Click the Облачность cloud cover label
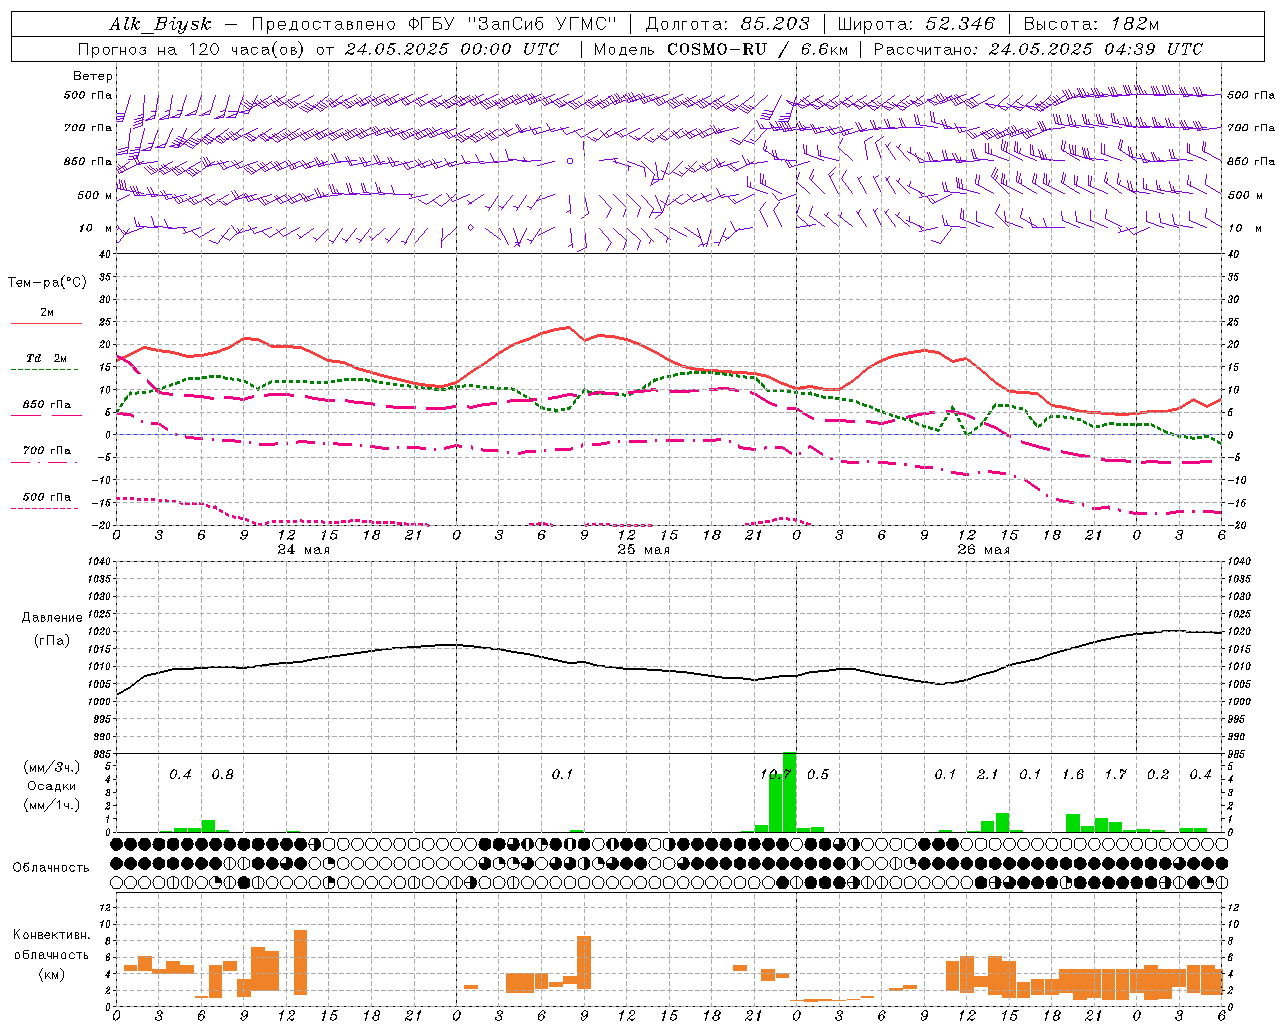Viewport: 1280px width, 1024px height. 51,867
